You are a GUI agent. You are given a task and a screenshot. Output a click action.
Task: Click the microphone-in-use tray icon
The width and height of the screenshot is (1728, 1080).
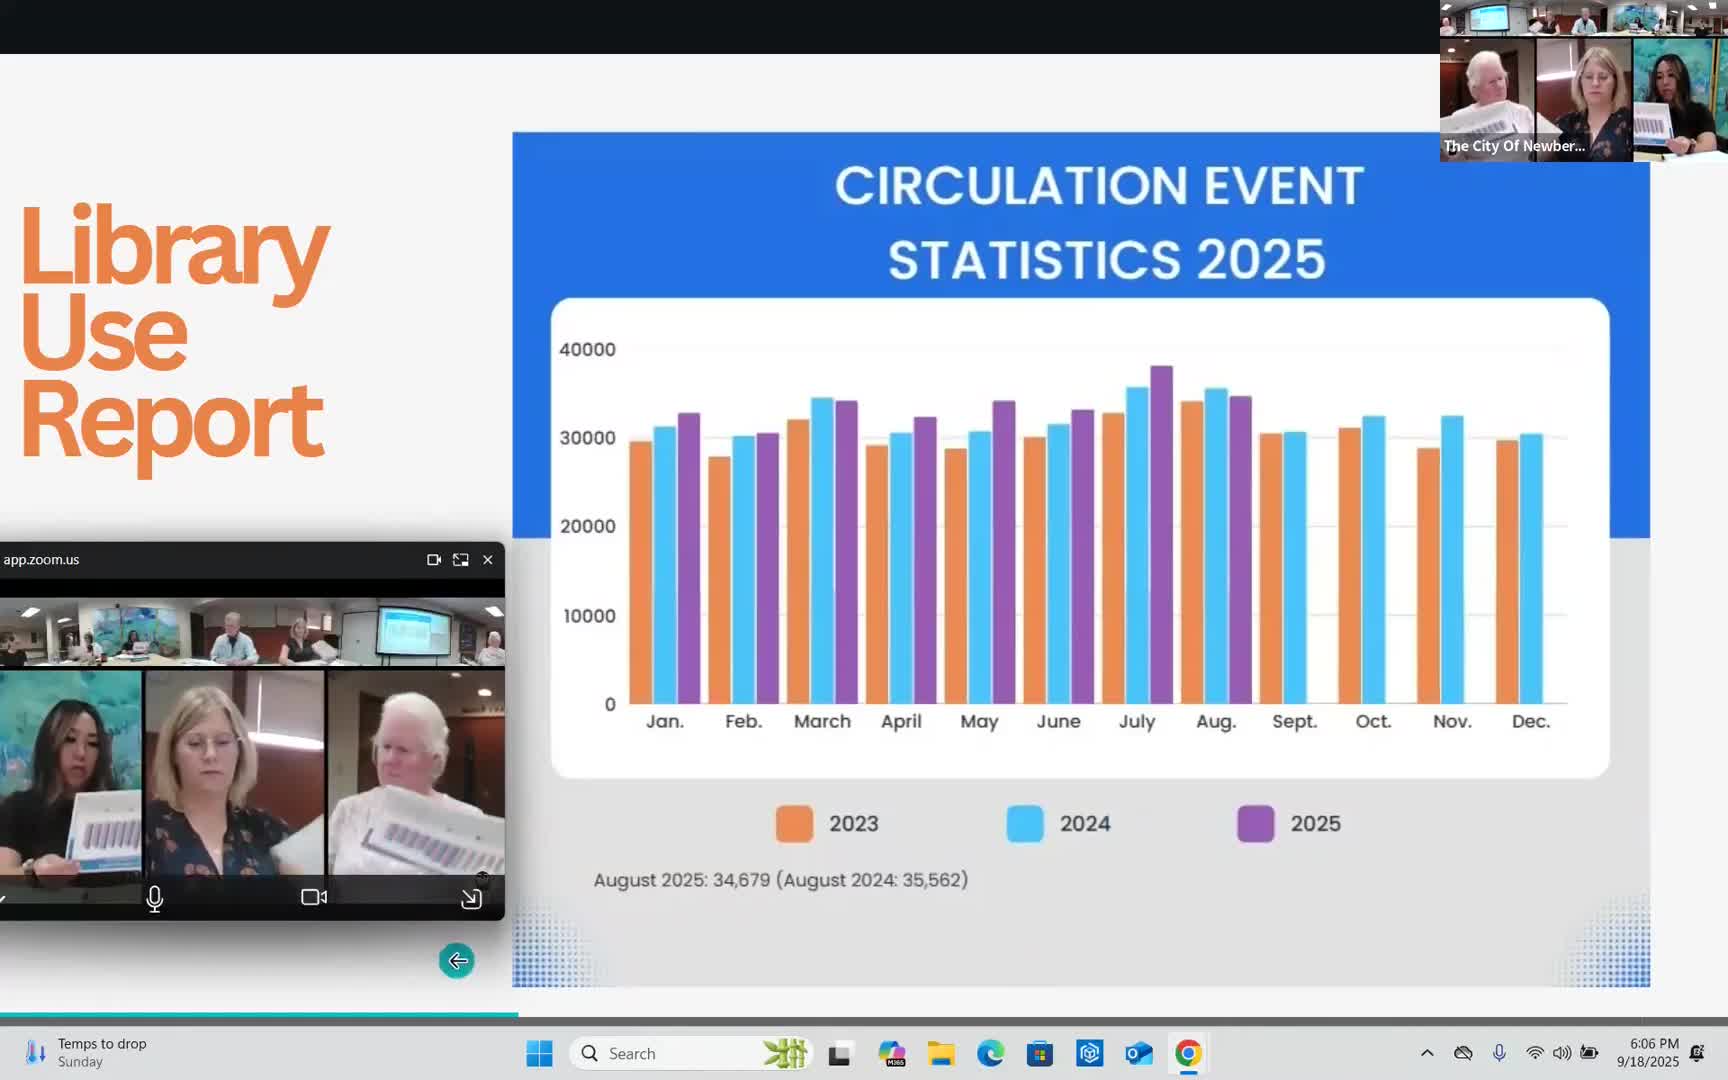pyautogui.click(x=1499, y=1053)
